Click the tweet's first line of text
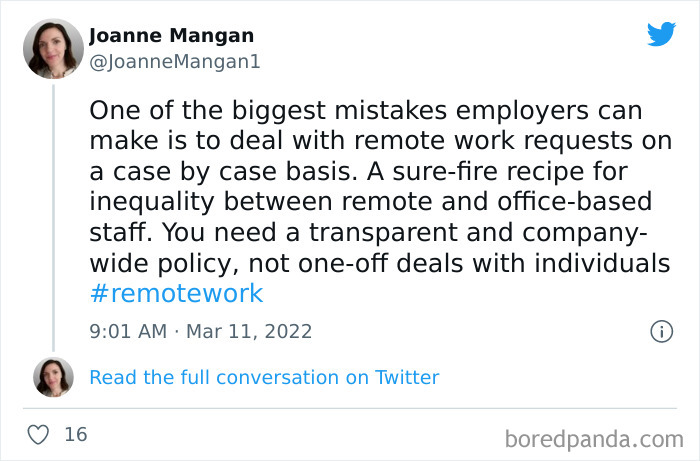The width and height of the screenshot is (700, 461). pos(365,110)
